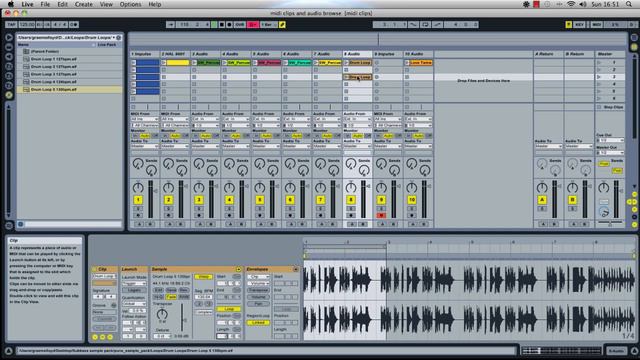Launch Drum Loop clip in scene 1
This screenshot has height=360, width=640.
pos(347,62)
